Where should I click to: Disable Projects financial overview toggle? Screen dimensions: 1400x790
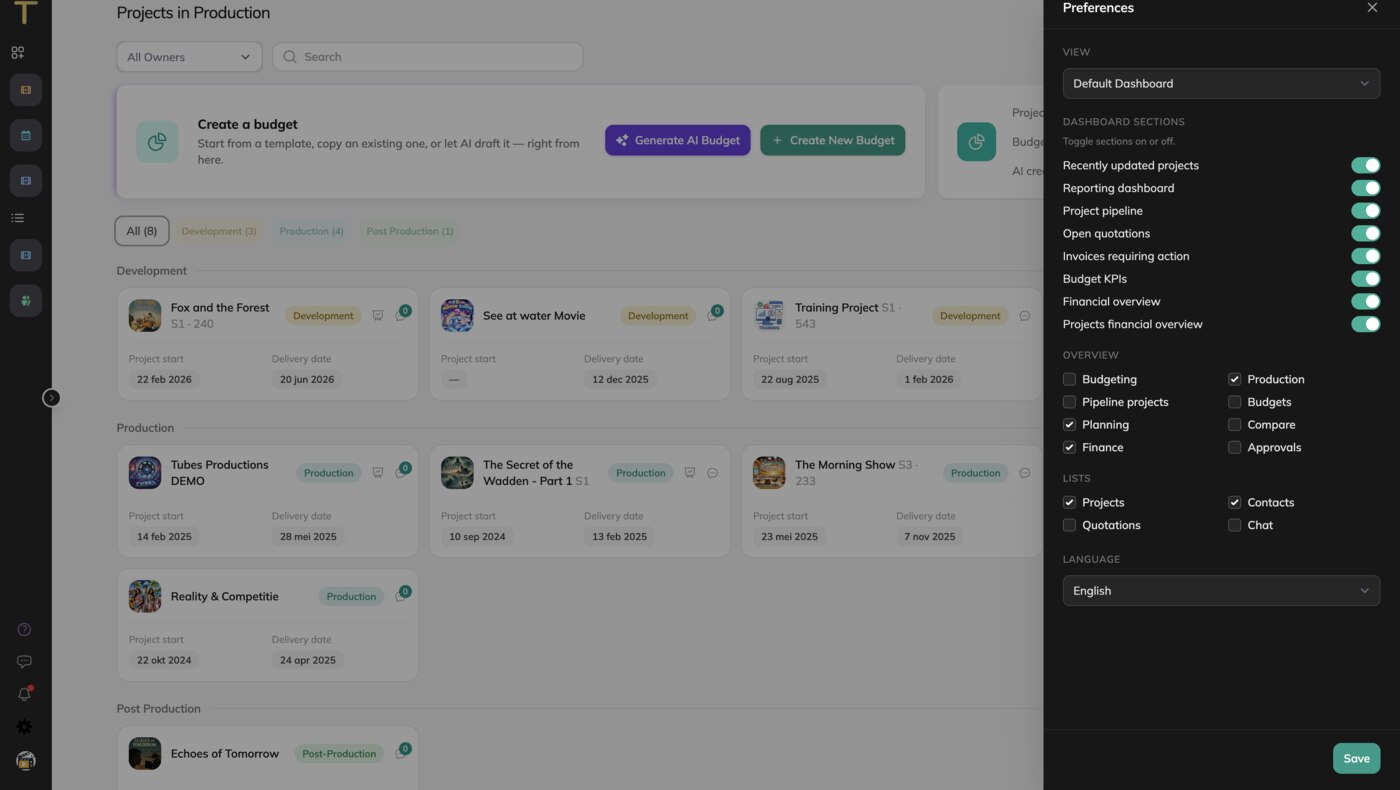click(x=1365, y=324)
